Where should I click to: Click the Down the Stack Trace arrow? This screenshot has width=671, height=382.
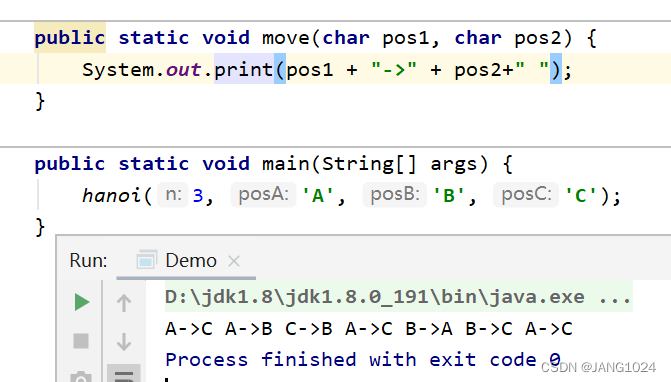coord(124,341)
